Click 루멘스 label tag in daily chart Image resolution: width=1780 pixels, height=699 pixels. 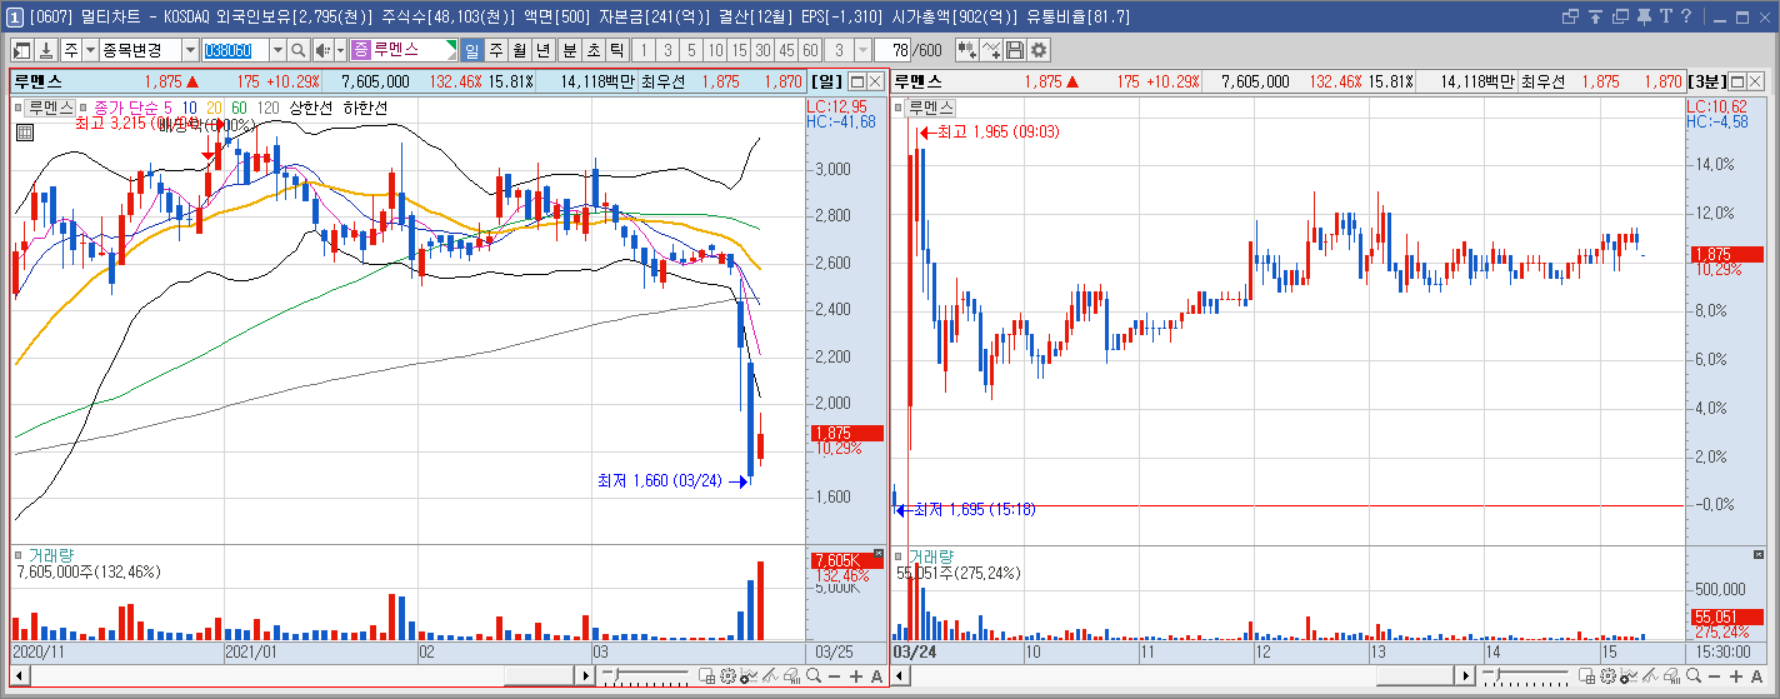click(50, 108)
